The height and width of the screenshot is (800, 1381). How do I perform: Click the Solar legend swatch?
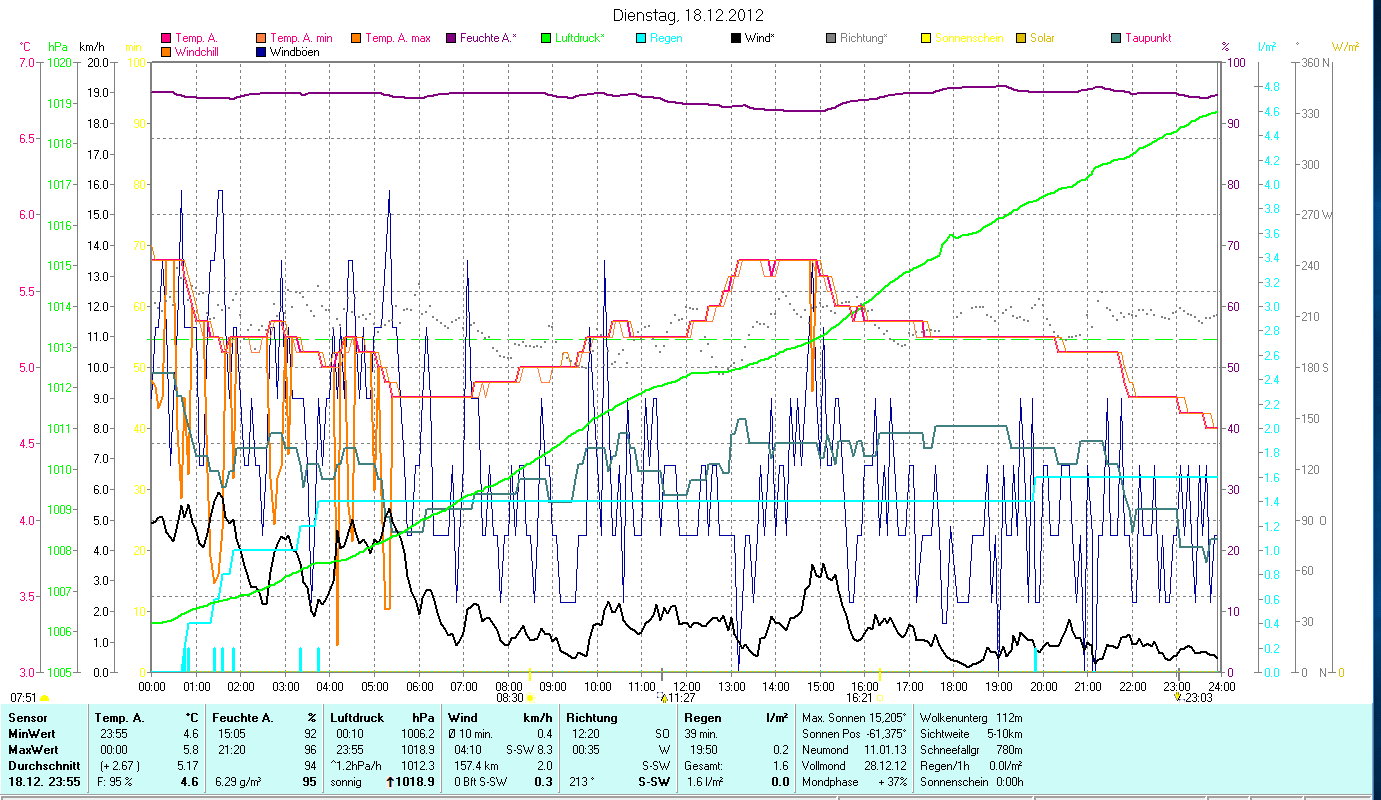tap(1021, 39)
